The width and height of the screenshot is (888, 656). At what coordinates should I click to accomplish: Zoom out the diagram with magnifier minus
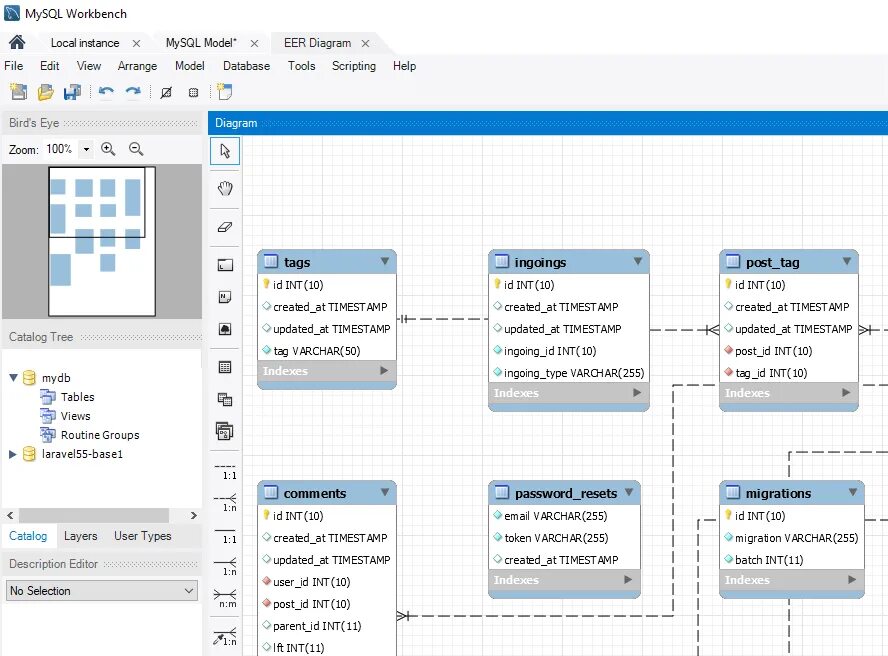pos(136,149)
